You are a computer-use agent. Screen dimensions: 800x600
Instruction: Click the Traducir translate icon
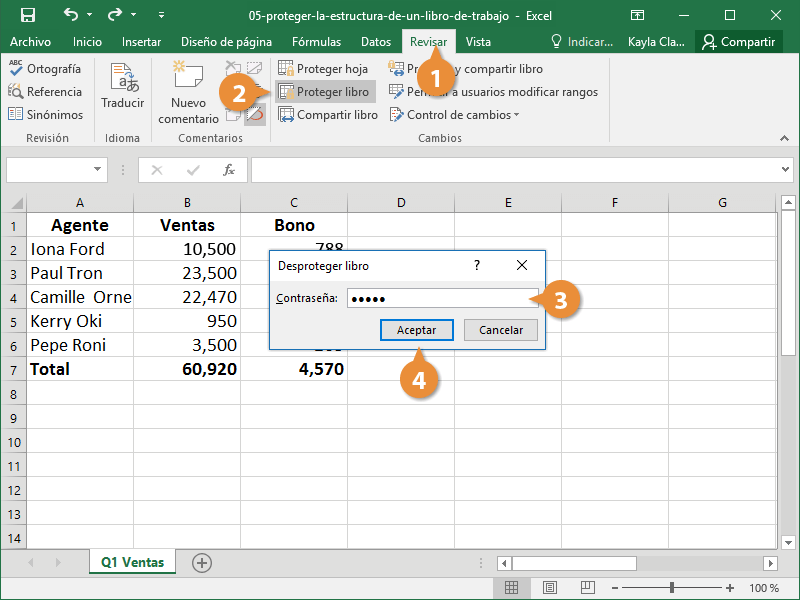122,86
